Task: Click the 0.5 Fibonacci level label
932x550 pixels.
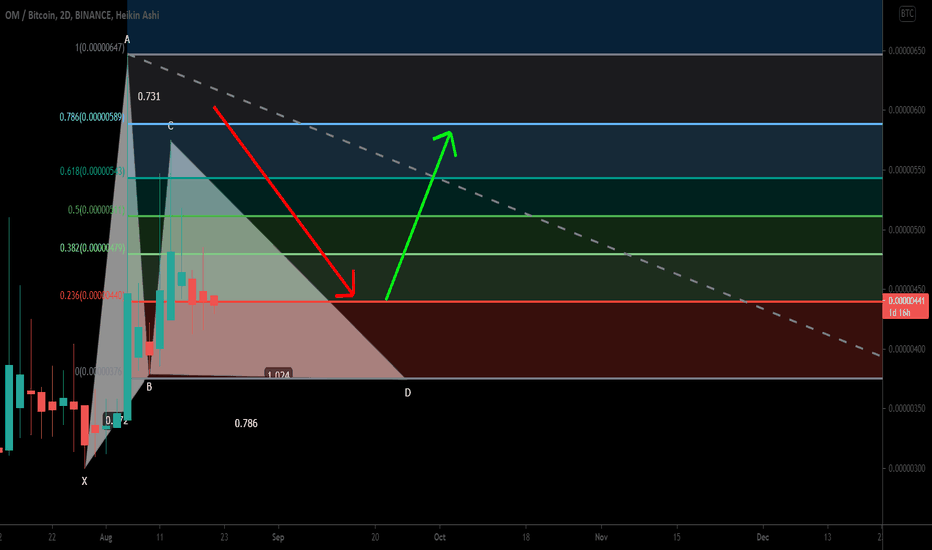Action: 96,210
